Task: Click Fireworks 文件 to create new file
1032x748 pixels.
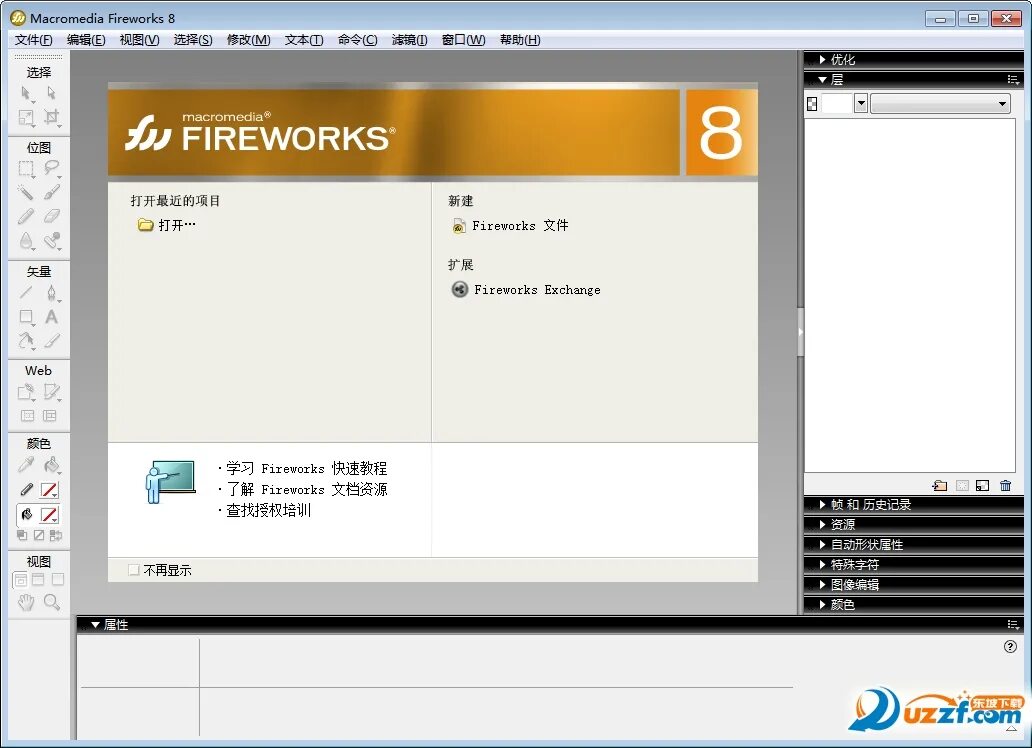Action: click(515, 225)
